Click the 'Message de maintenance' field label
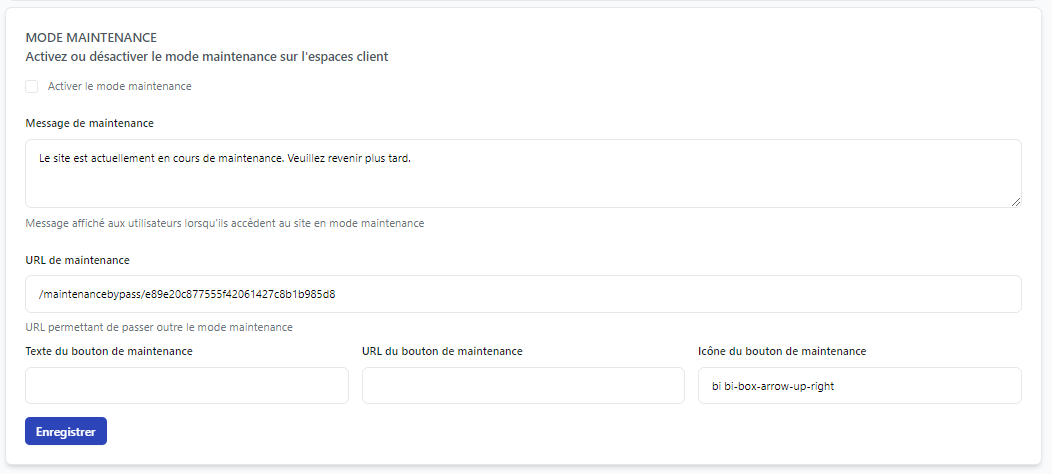The height and width of the screenshot is (474, 1052). tap(89, 123)
